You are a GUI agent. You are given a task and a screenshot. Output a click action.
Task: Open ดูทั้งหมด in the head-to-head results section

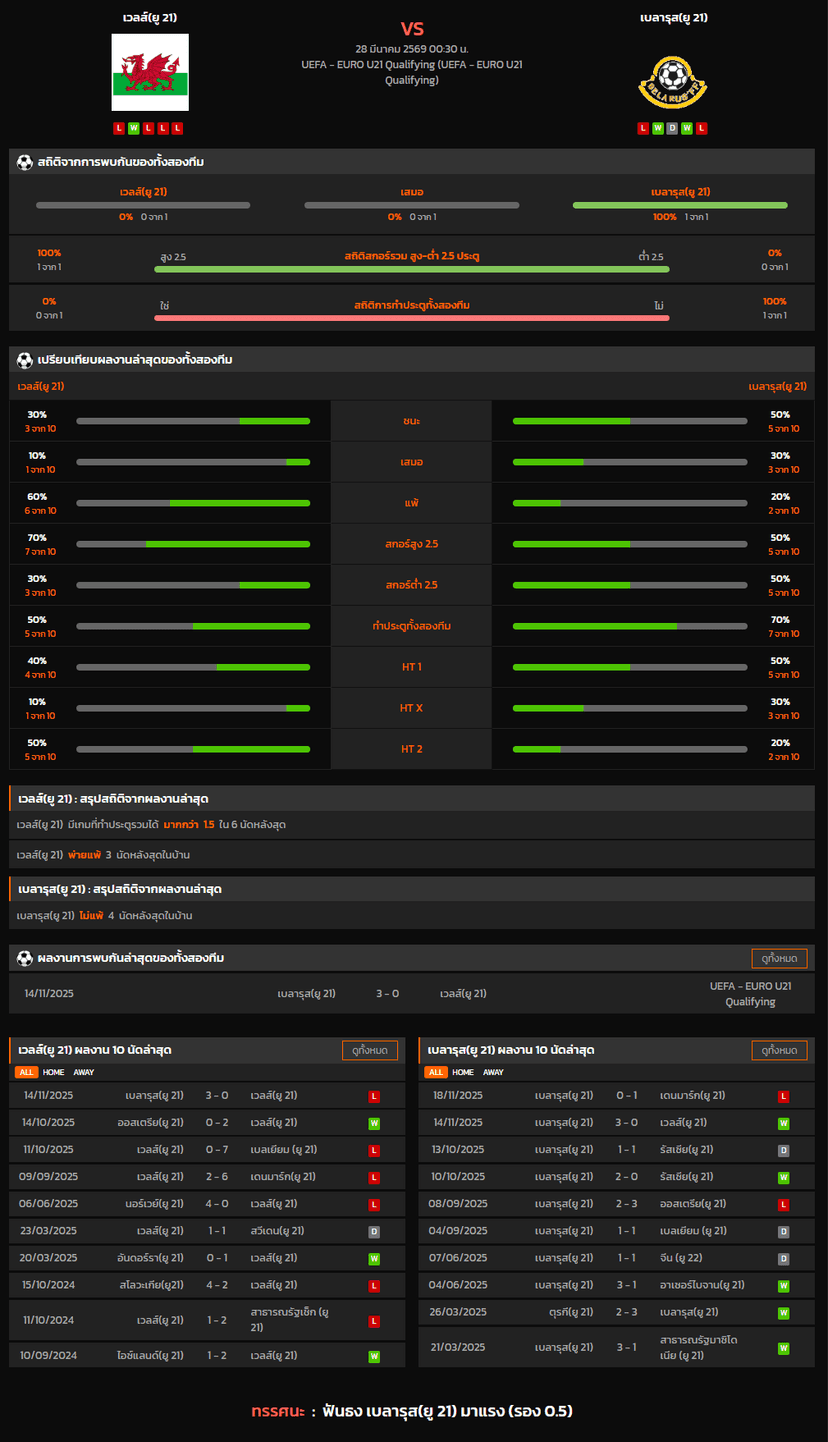tap(778, 958)
